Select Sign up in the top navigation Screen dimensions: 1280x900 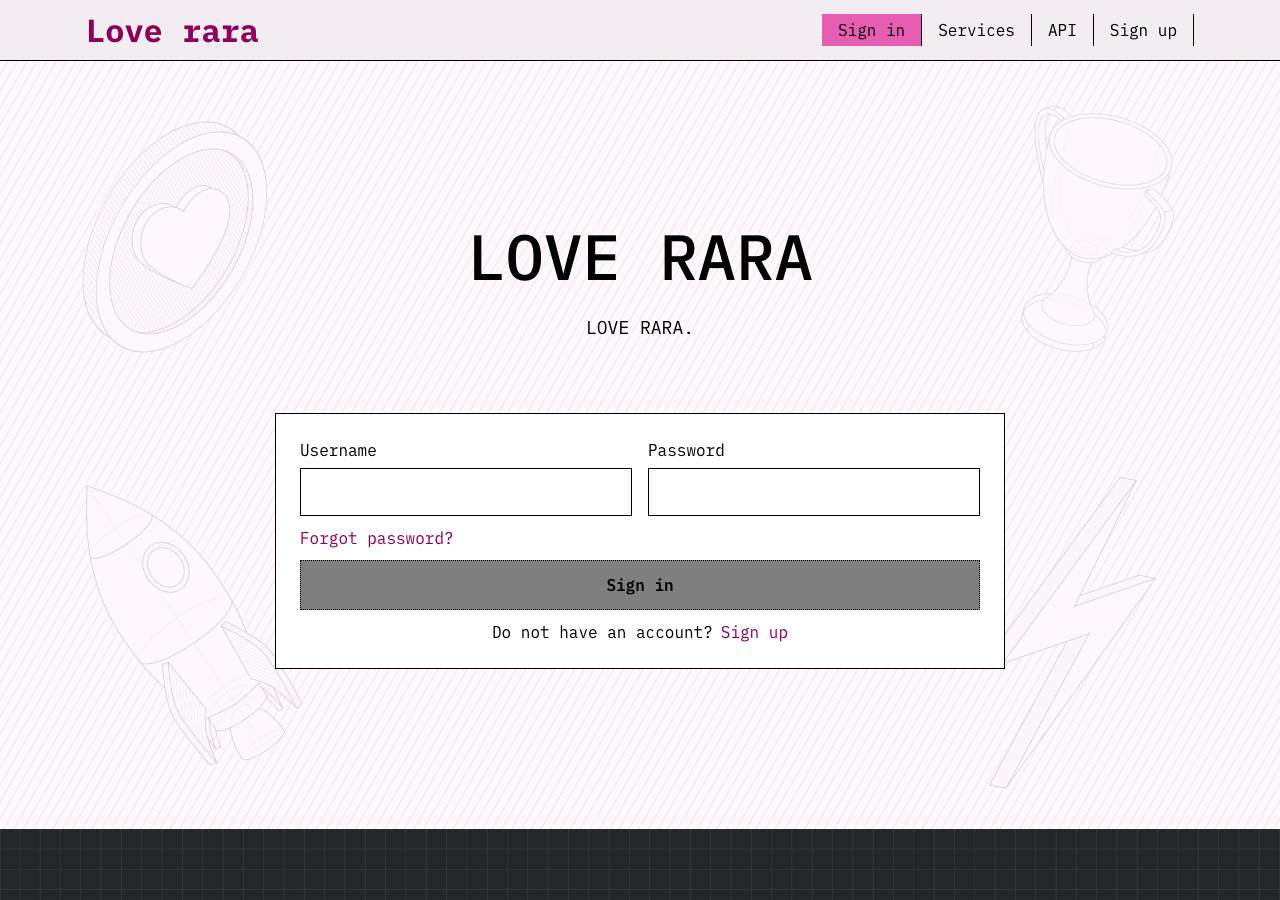[x=1143, y=30]
